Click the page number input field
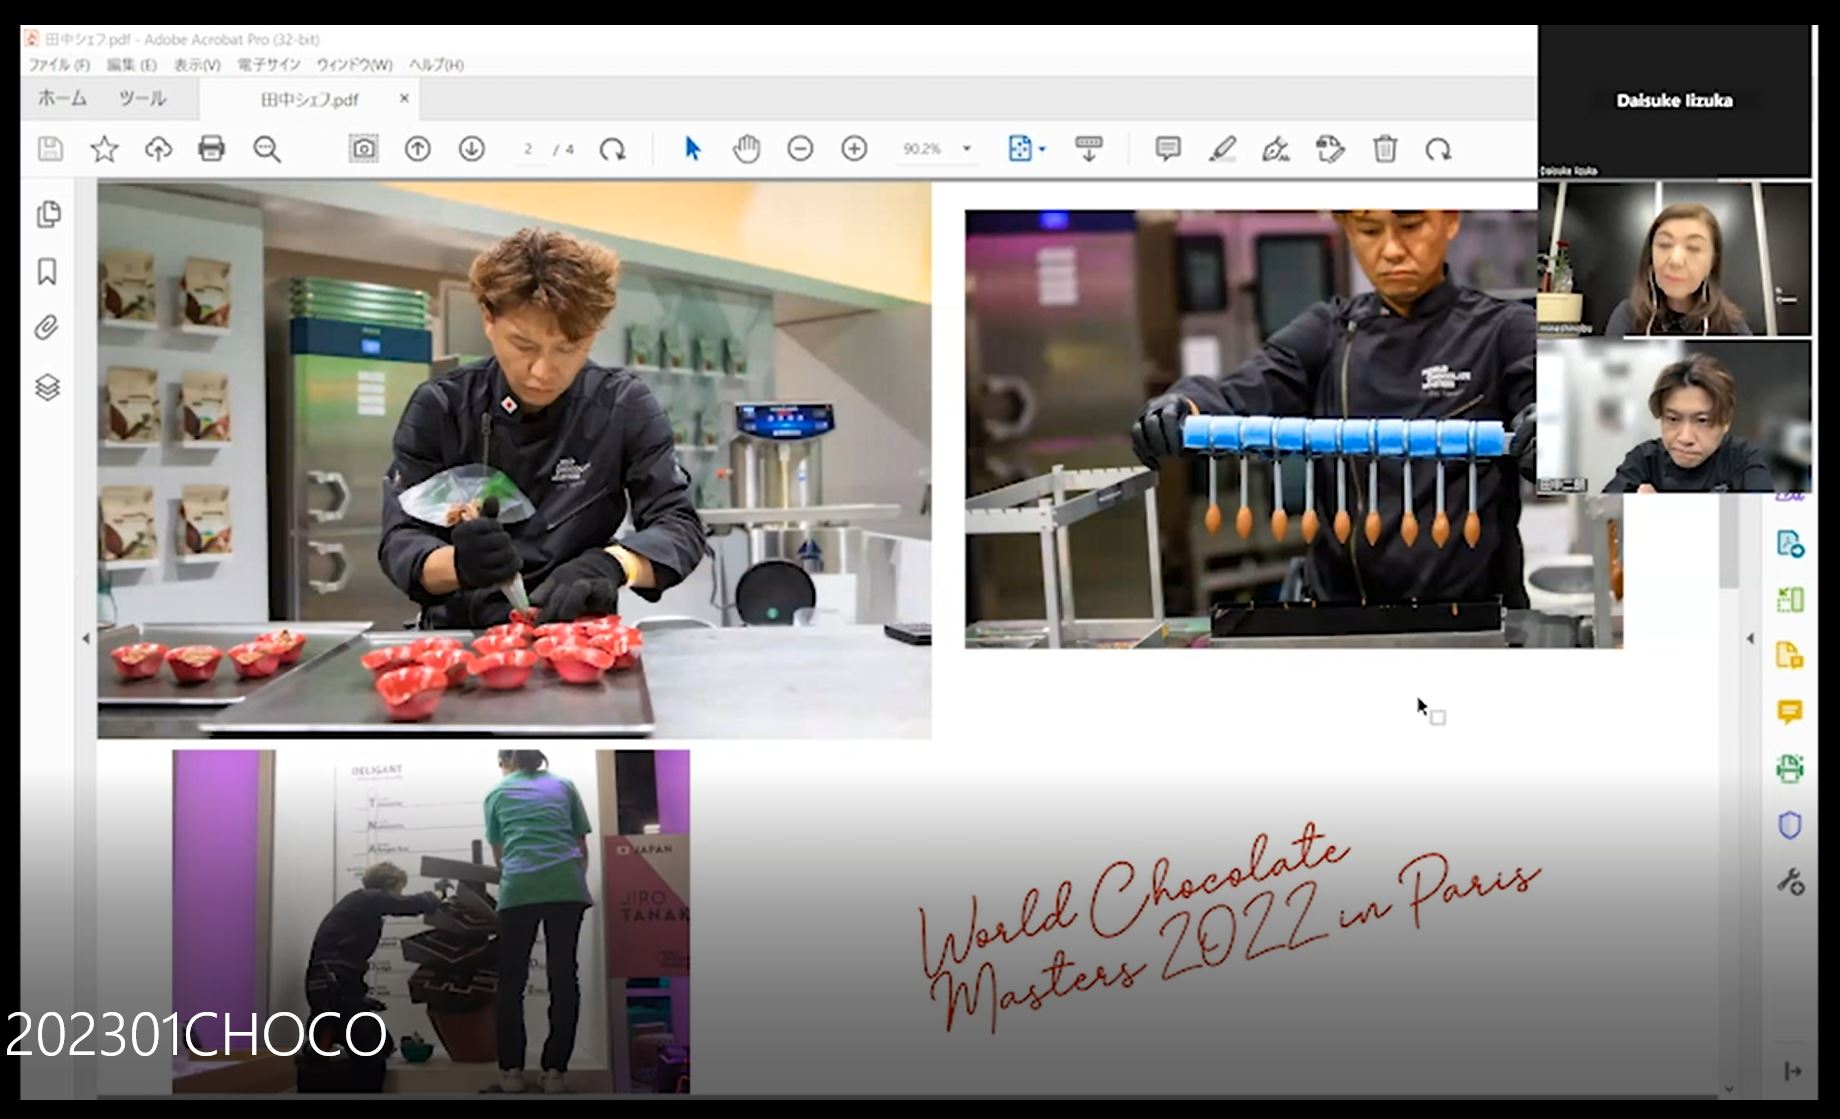The width and height of the screenshot is (1840, 1119). (x=528, y=149)
